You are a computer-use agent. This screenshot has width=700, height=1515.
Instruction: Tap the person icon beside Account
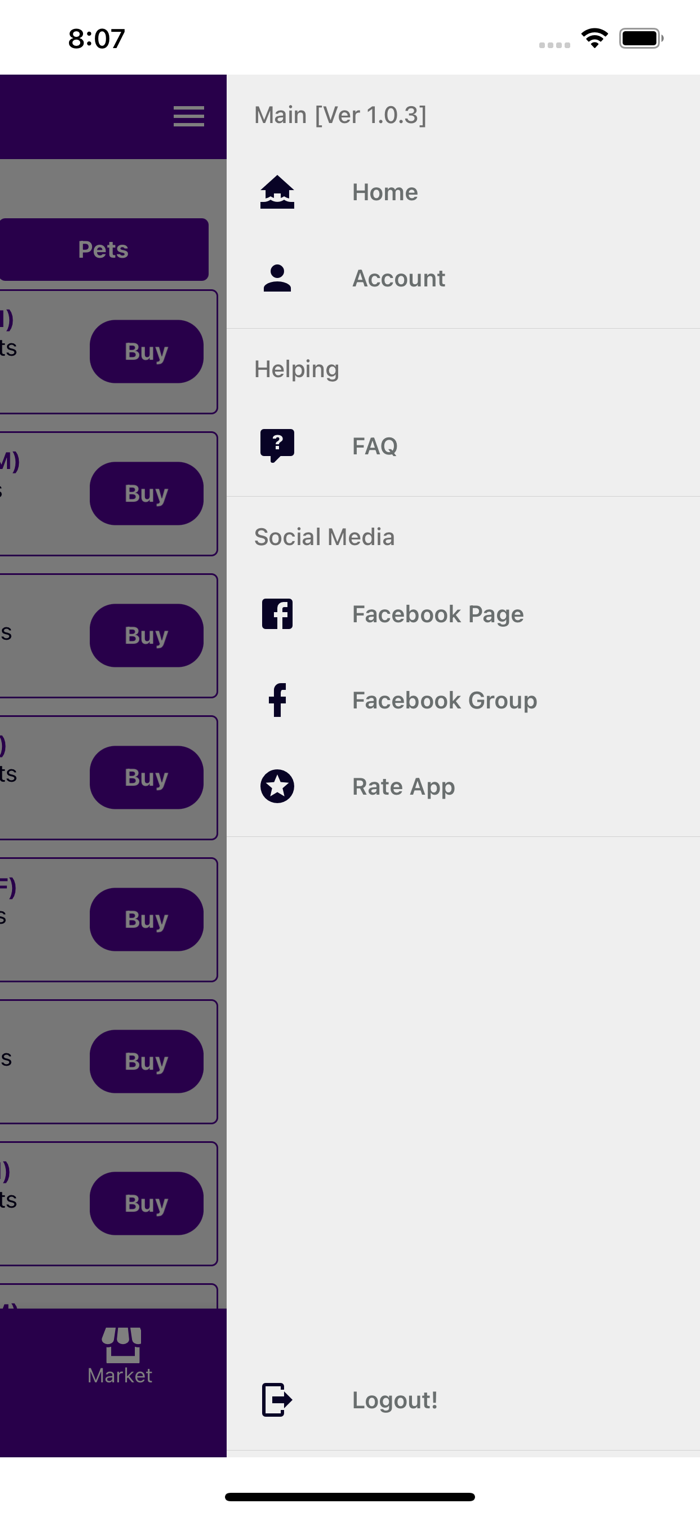tap(277, 278)
